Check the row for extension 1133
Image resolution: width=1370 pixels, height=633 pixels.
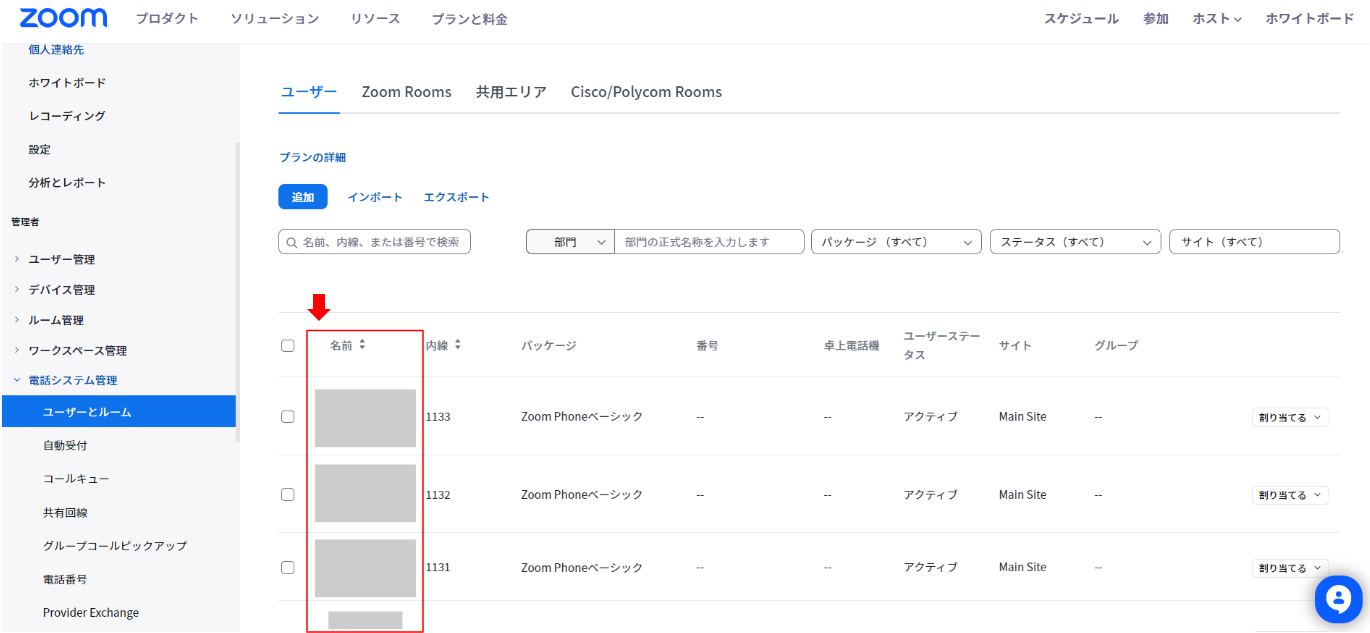(x=288, y=417)
